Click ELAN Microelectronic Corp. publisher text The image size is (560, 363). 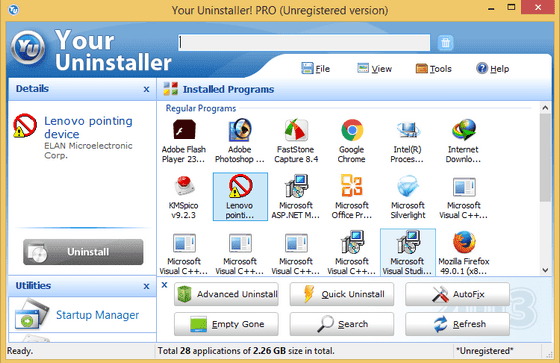[88, 150]
